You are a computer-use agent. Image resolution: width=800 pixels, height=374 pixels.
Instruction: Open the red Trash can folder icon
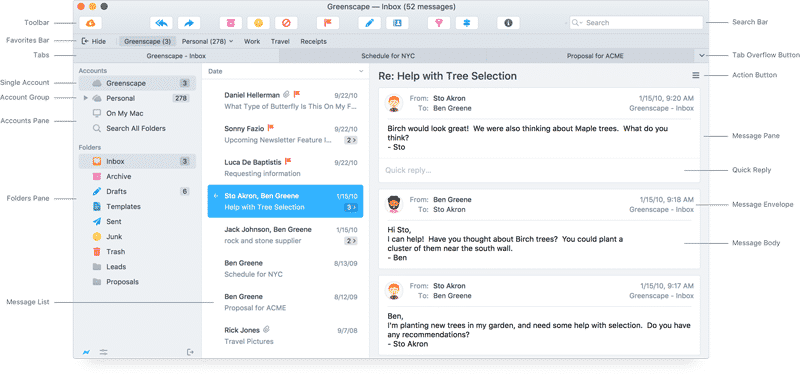97,252
